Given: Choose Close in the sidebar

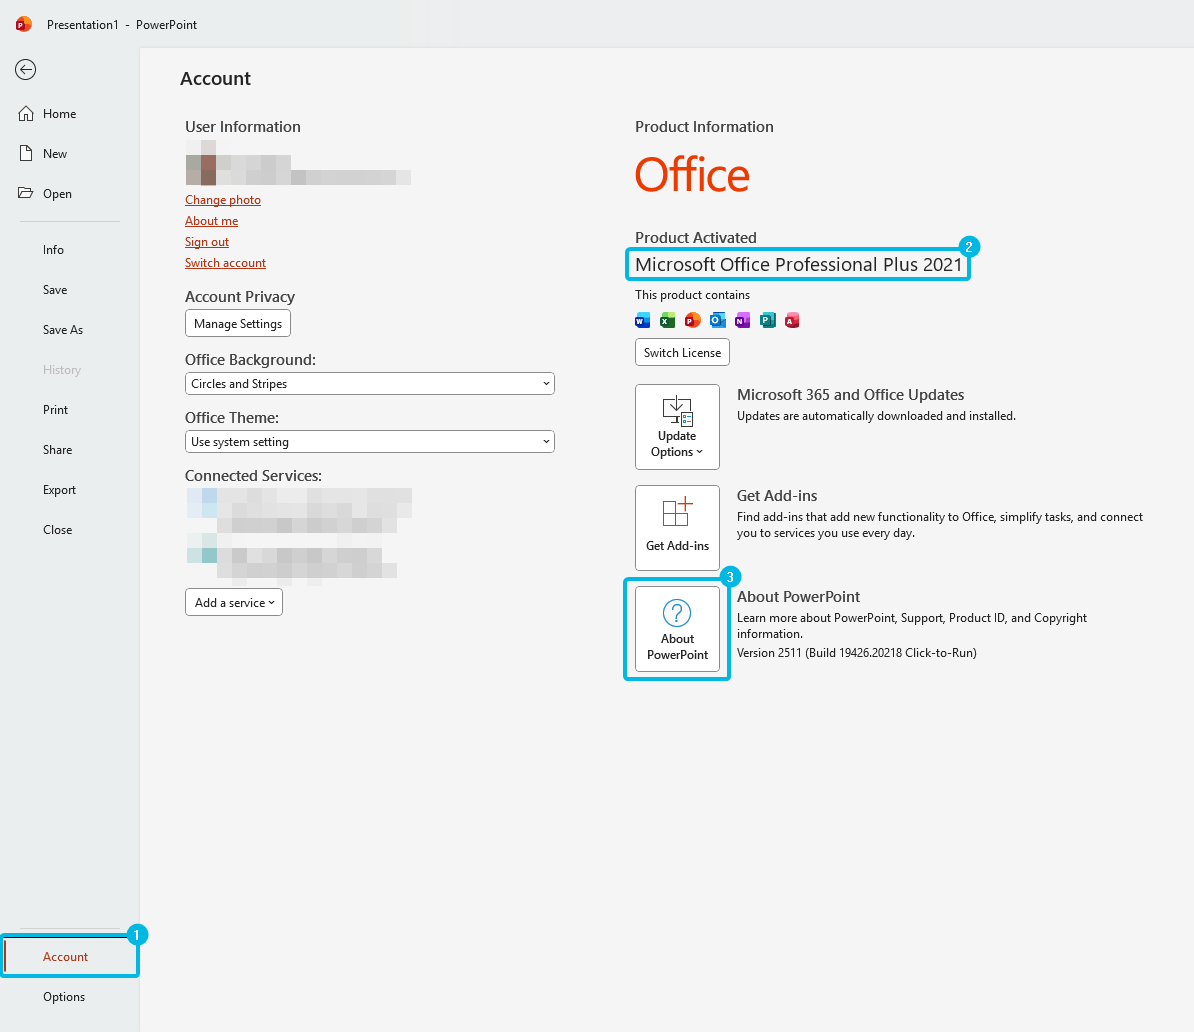Looking at the screenshot, I should [x=58, y=529].
